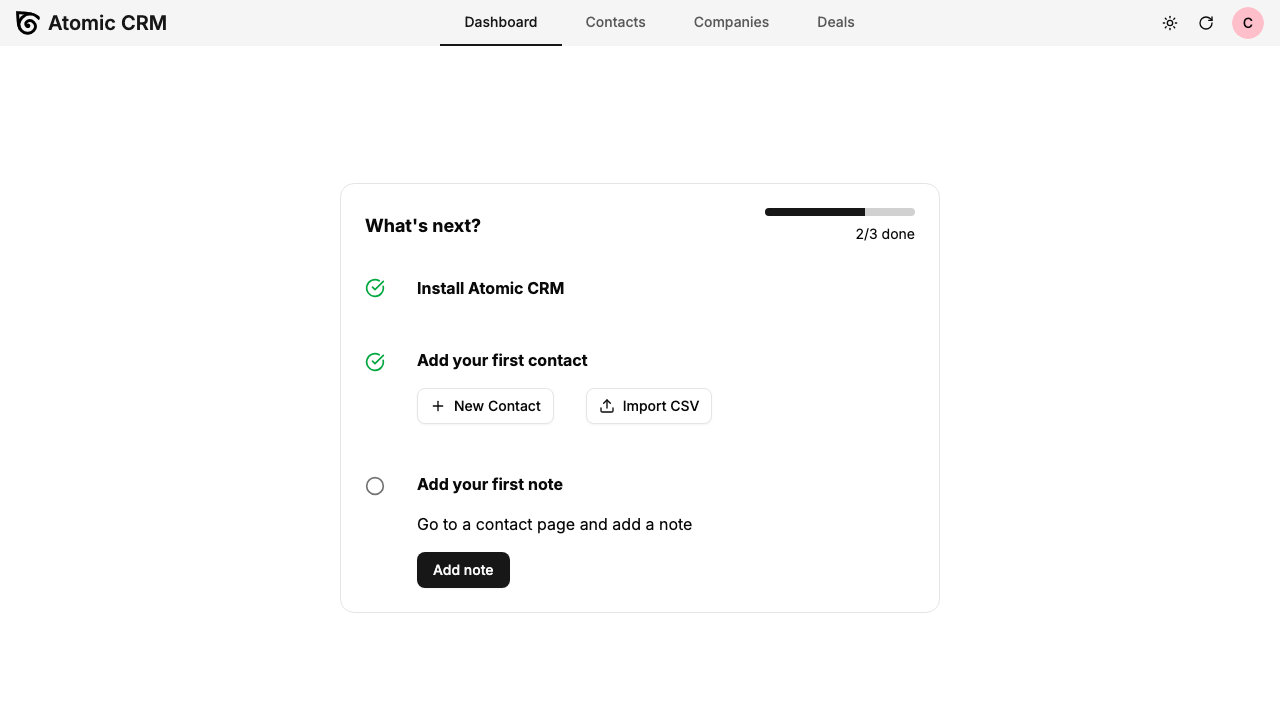
Task: Click the onboarding progress bar
Action: point(840,212)
